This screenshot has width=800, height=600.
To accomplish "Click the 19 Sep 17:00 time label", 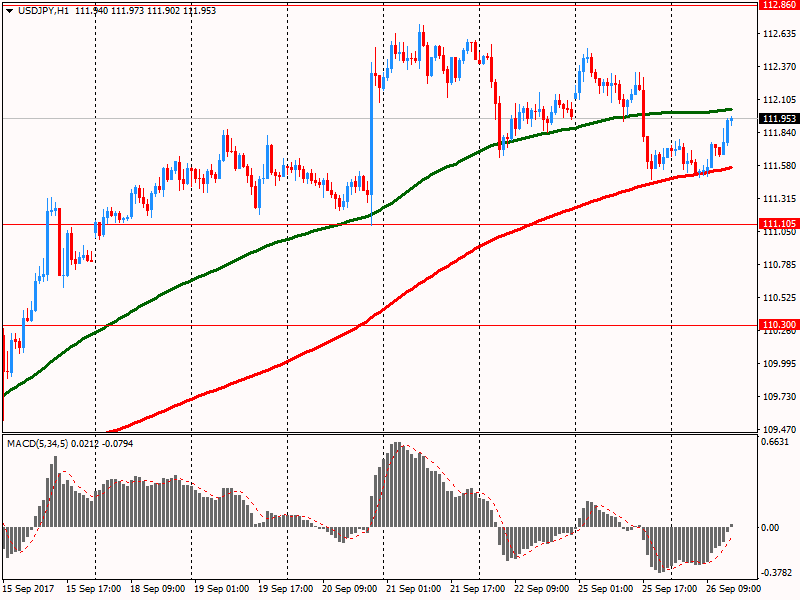I will point(286,589).
